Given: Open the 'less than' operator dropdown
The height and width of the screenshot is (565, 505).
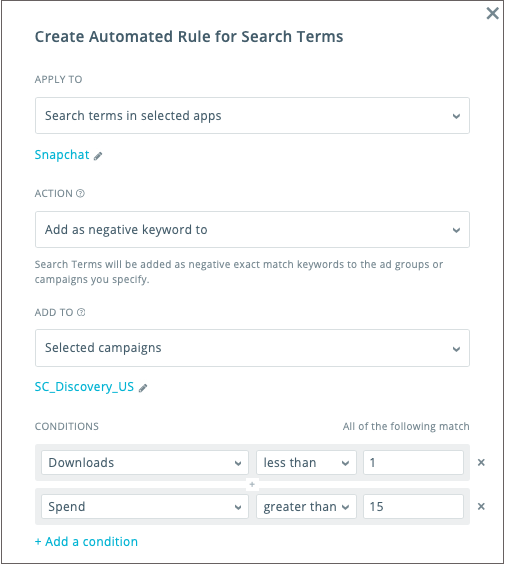Looking at the screenshot, I should [x=306, y=462].
